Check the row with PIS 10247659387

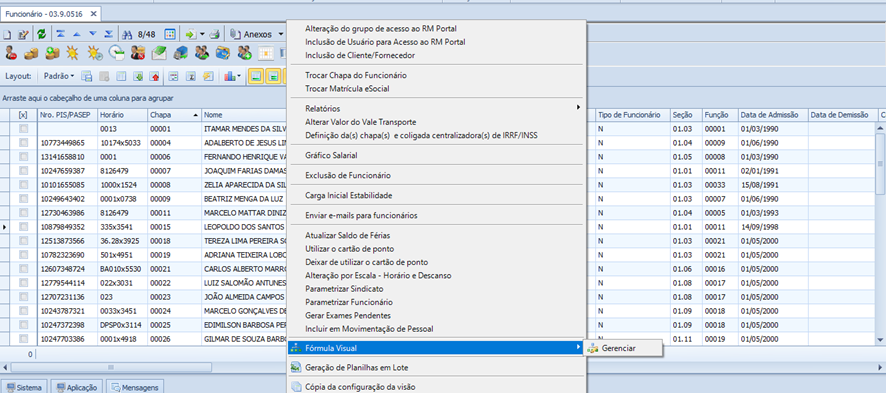[23, 171]
